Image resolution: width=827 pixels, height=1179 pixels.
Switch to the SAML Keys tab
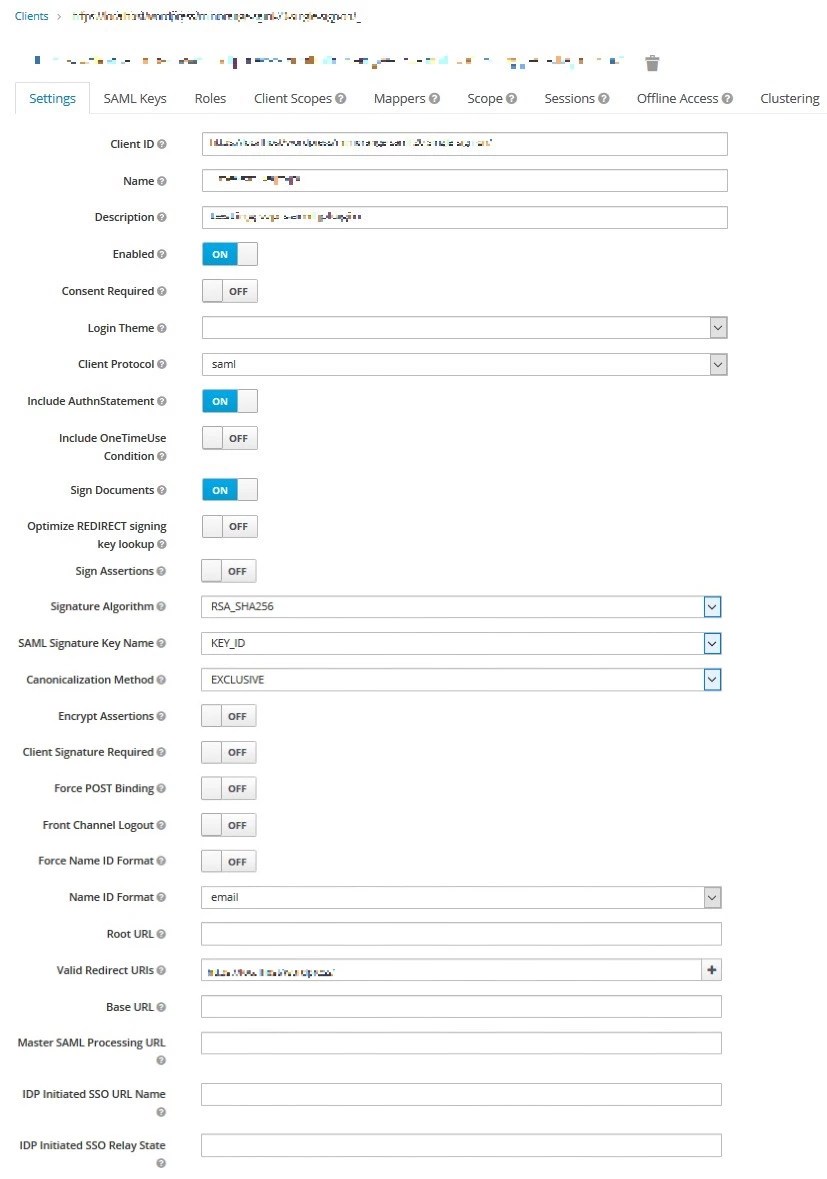(x=134, y=98)
